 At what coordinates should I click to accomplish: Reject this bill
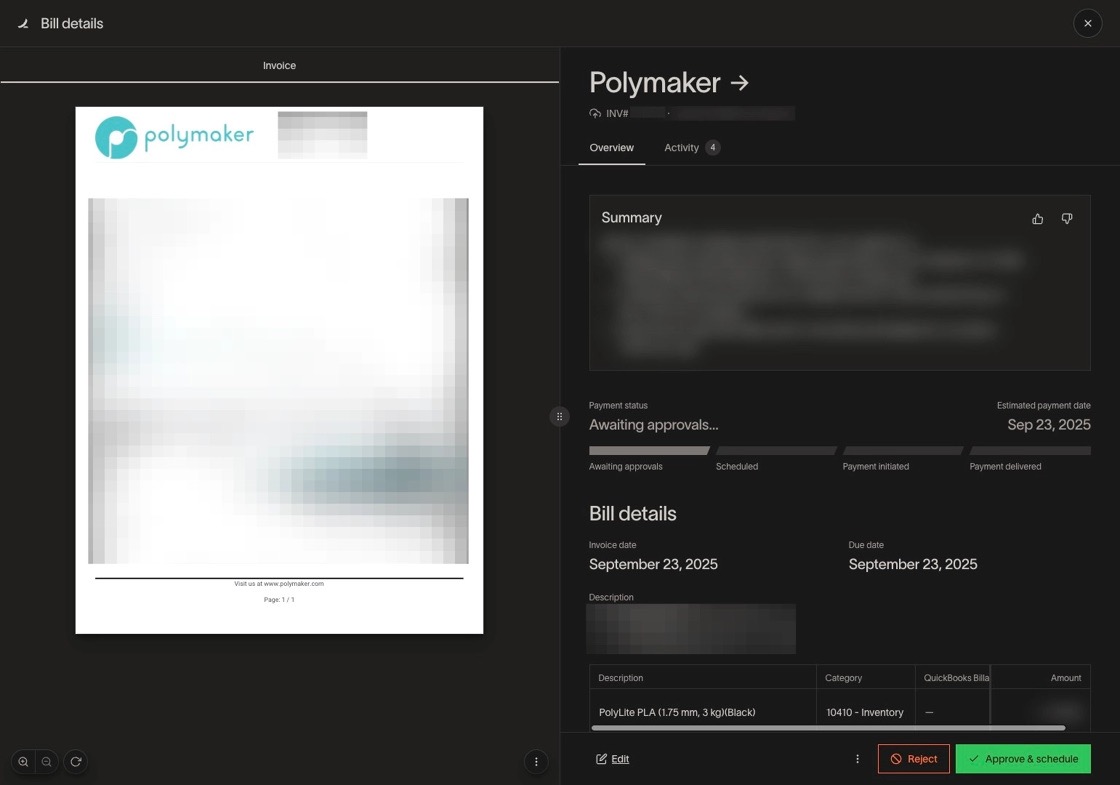(x=913, y=759)
